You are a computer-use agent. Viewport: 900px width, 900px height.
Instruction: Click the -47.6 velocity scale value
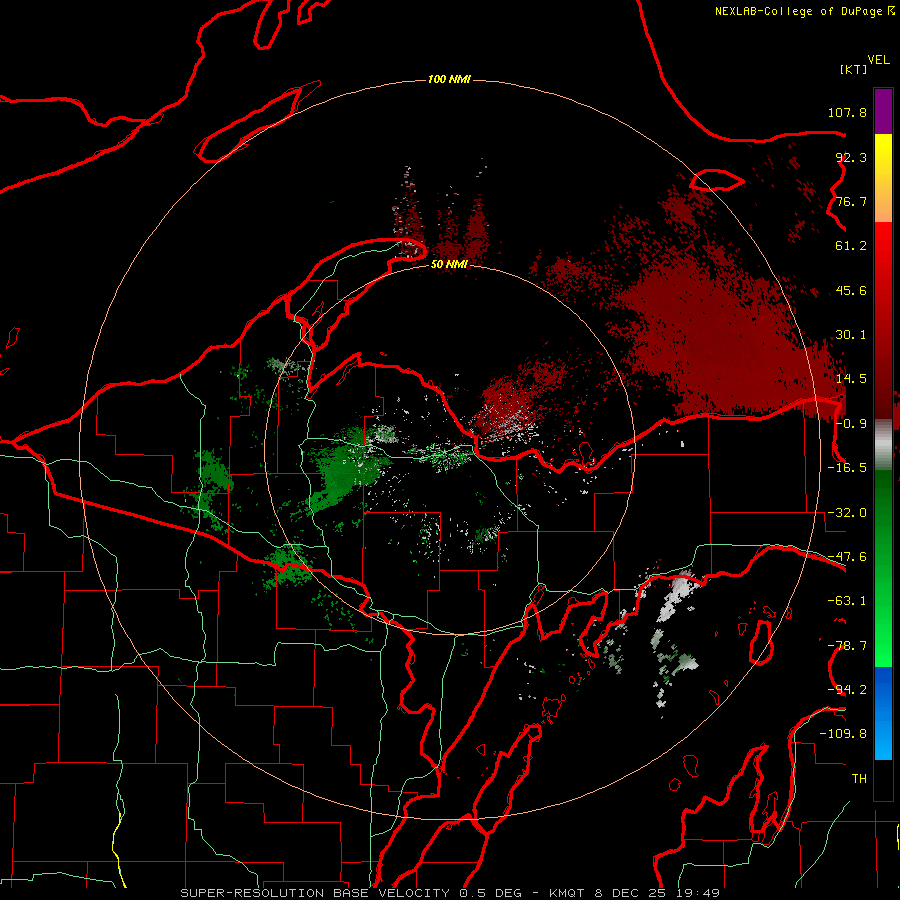tap(847, 557)
